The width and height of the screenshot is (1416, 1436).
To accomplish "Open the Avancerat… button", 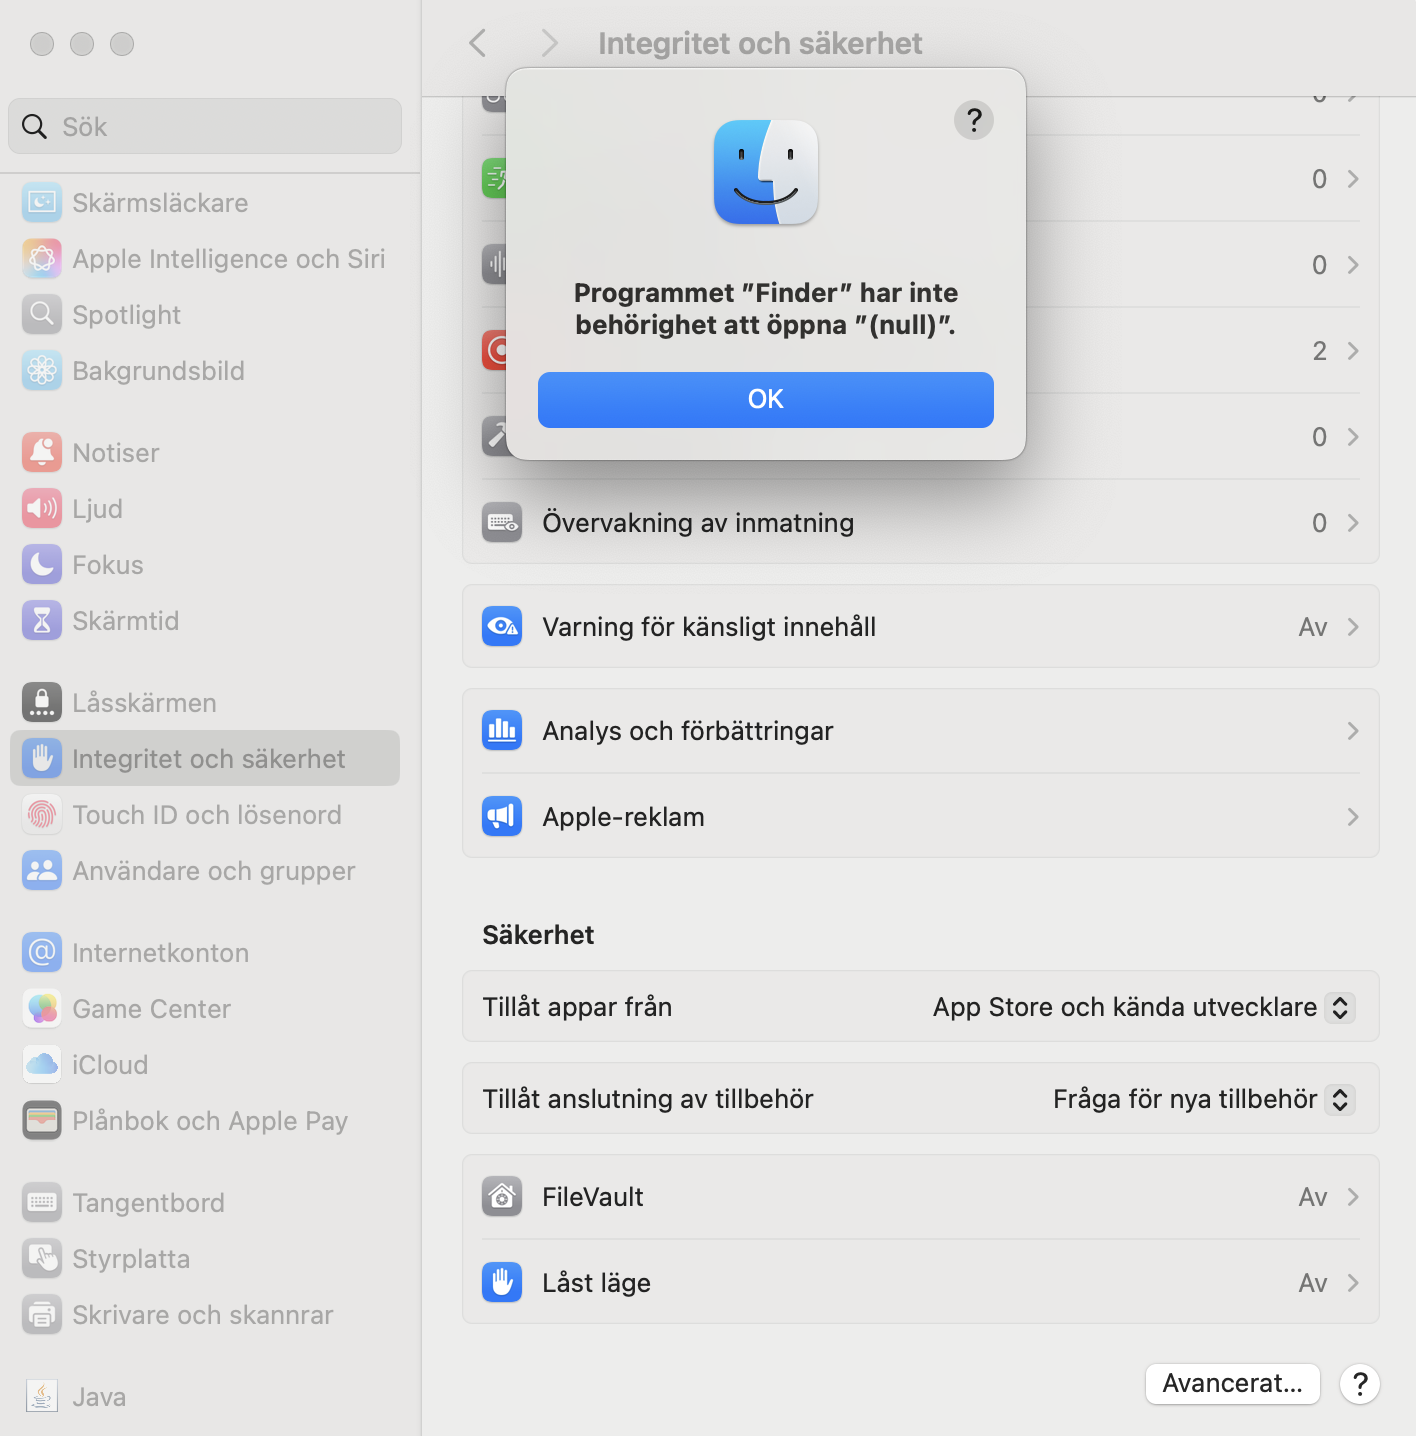I will (1233, 1384).
